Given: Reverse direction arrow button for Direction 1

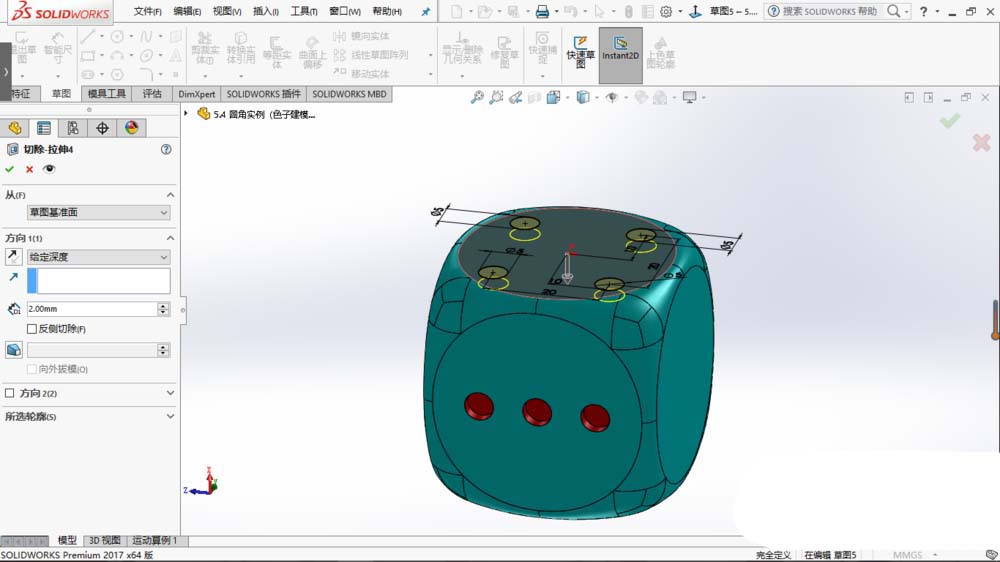Looking at the screenshot, I should click(13, 257).
